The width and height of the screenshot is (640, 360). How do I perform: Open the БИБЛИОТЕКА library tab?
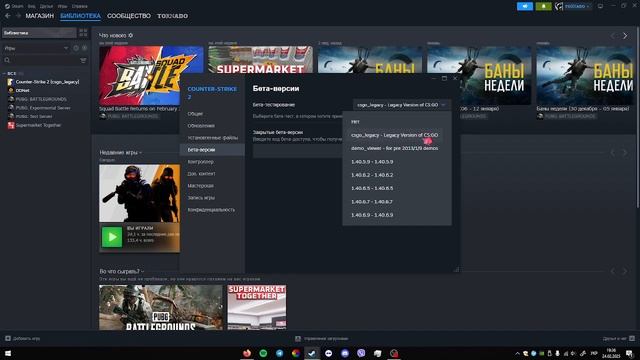coord(80,16)
